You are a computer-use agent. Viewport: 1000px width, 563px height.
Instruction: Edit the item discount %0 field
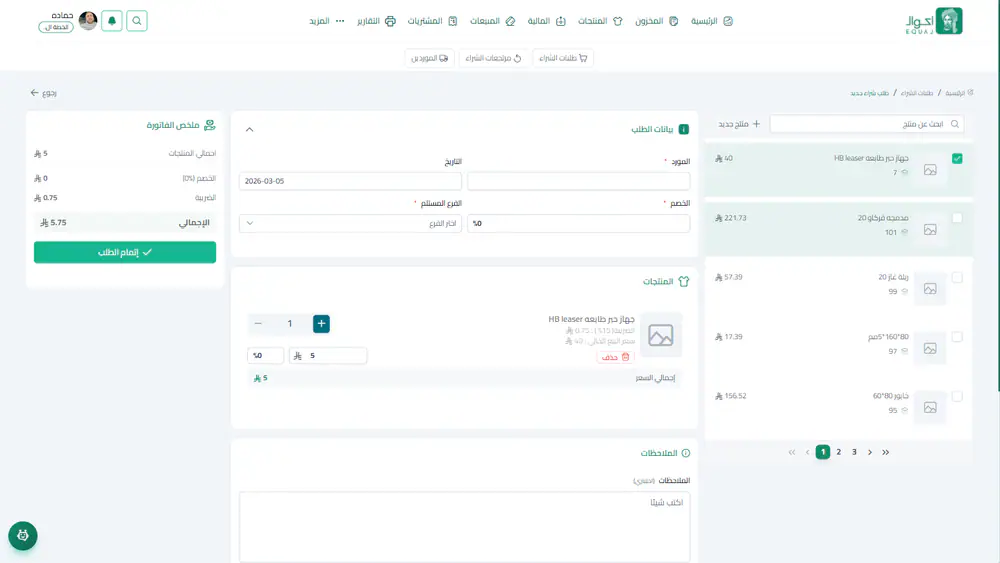[265, 355]
